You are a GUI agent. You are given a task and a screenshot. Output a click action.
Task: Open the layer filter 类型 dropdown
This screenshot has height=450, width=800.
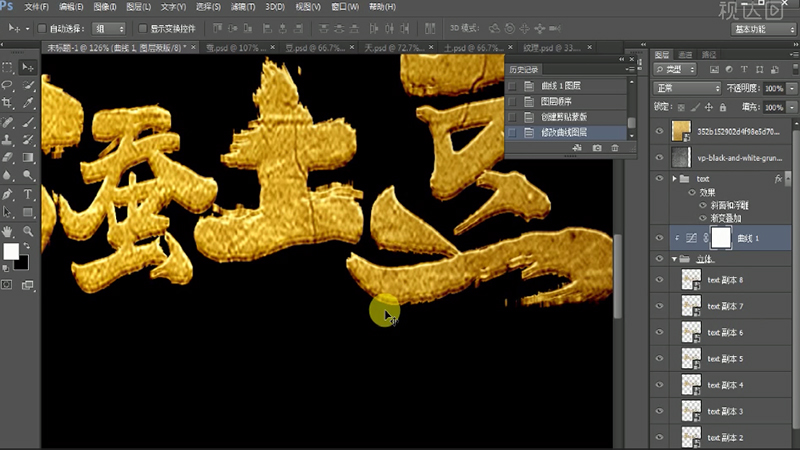coord(676,69)
